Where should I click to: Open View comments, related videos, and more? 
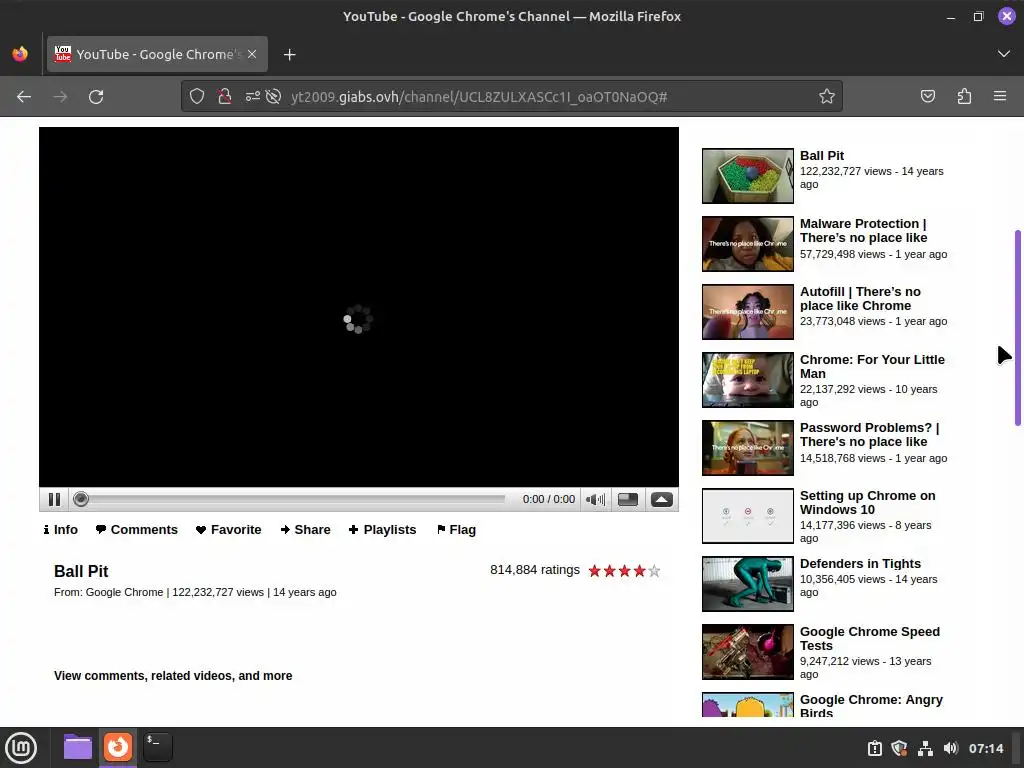[173, 676]
